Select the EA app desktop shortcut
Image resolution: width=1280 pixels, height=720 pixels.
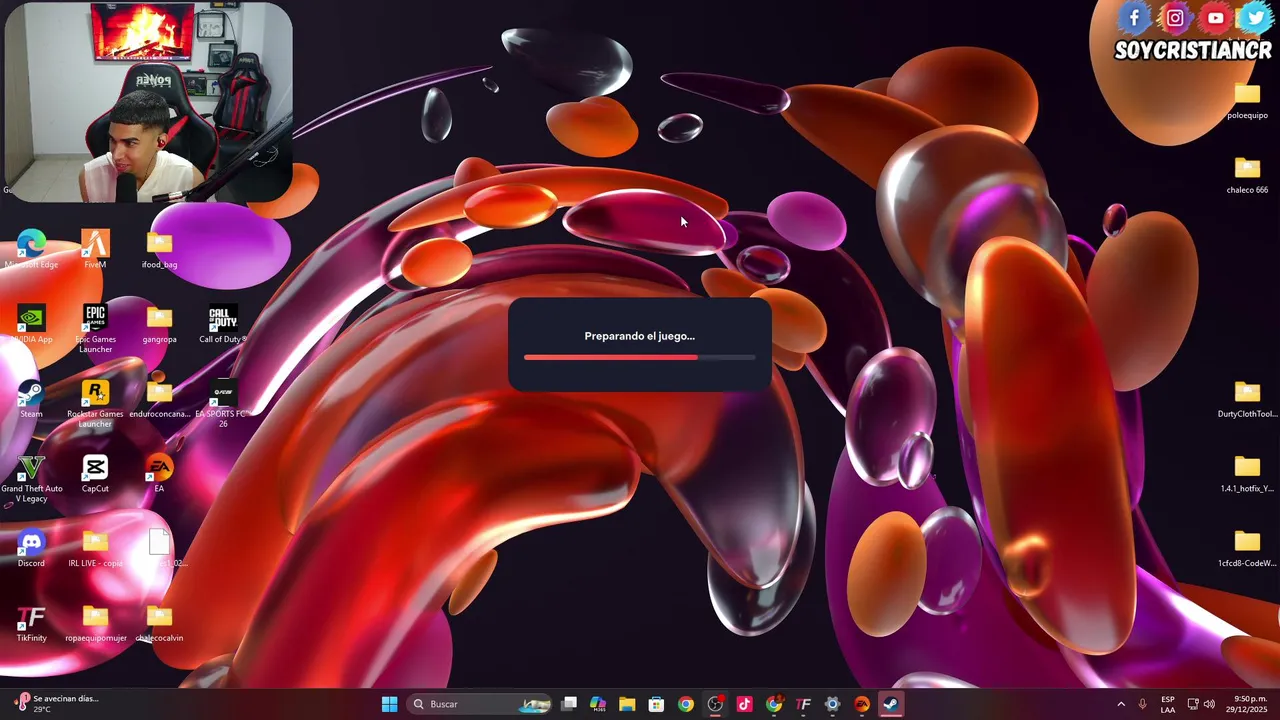[x=159, y=473]
